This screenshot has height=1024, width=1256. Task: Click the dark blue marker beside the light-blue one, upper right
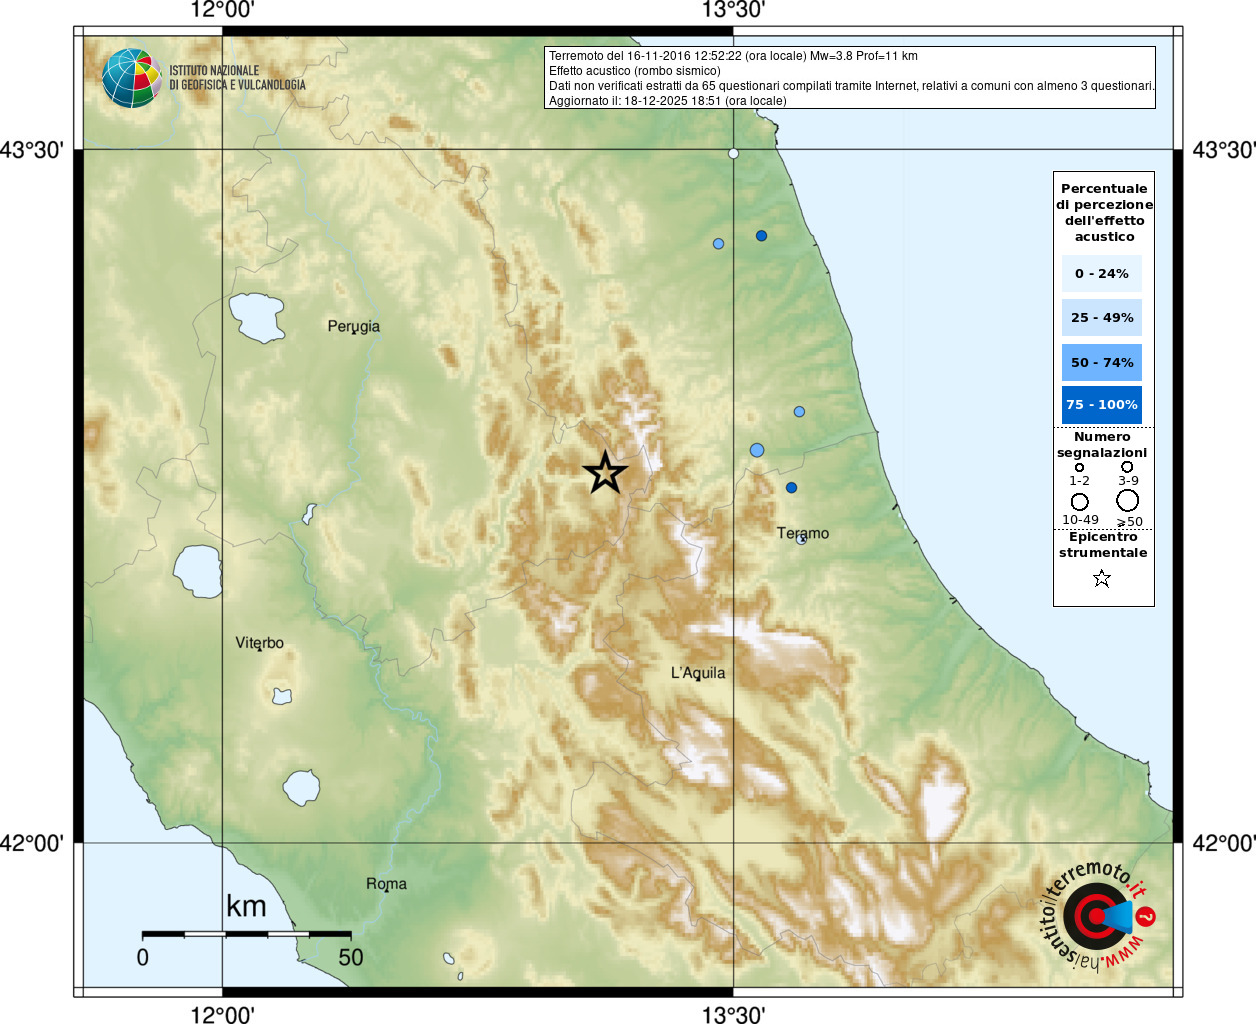tap(761, 236)
